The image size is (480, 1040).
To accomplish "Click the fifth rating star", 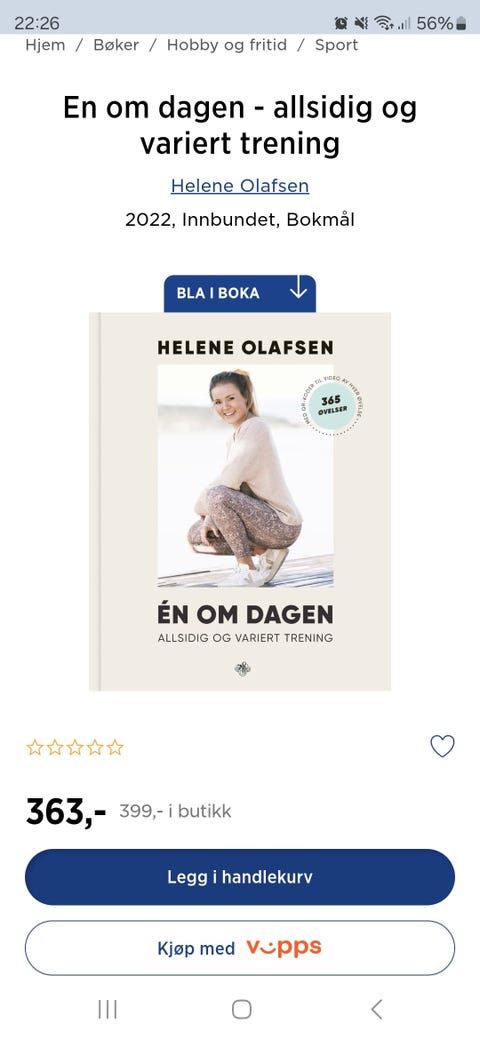I will (x=115, y=748).
